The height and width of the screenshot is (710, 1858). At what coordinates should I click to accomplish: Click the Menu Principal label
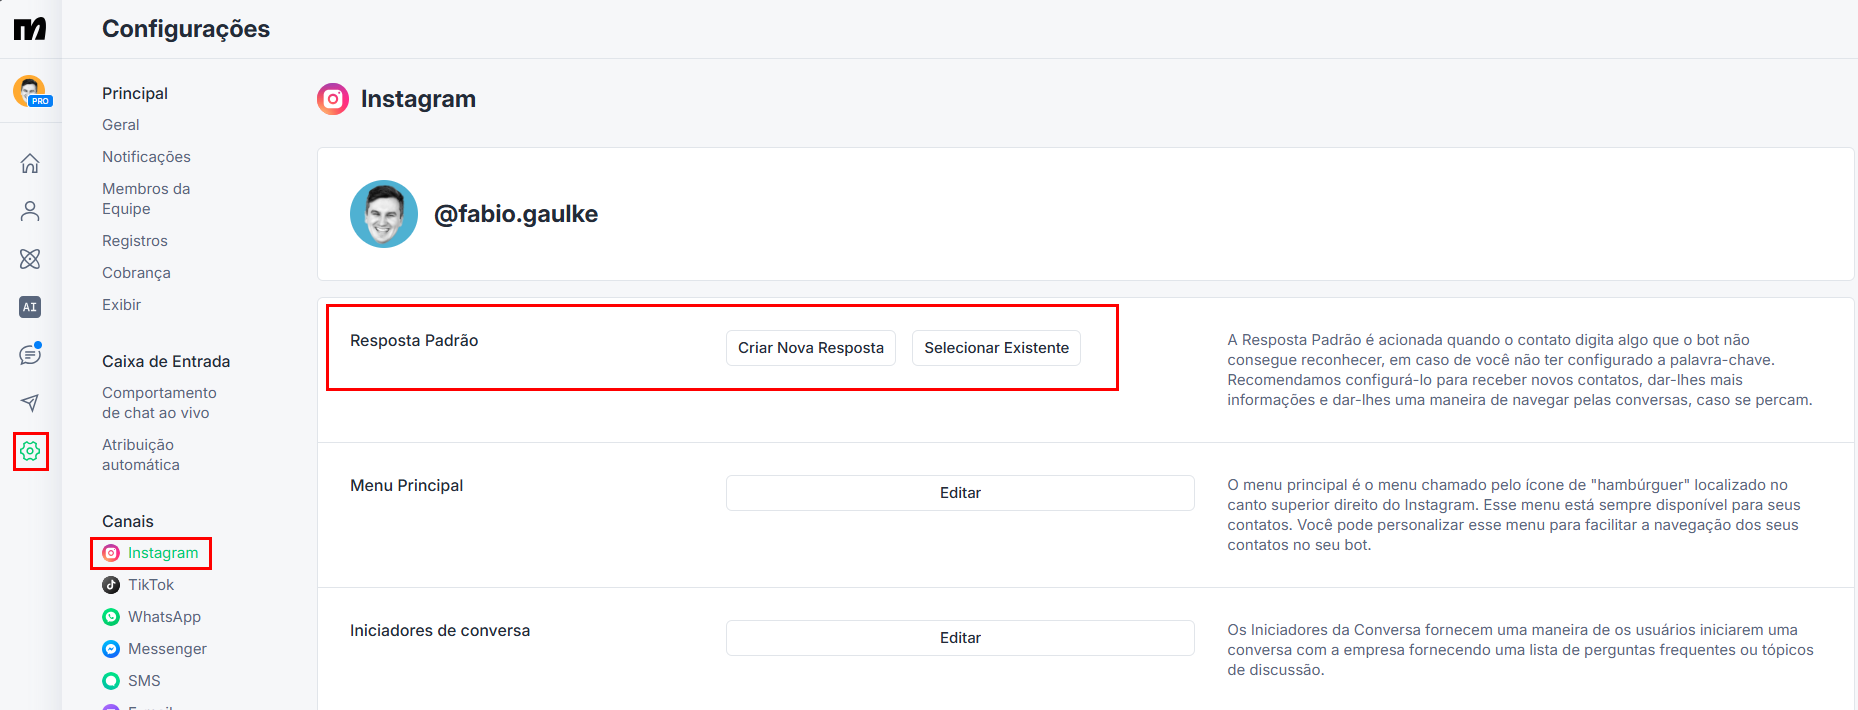click(x=407, y=486)
